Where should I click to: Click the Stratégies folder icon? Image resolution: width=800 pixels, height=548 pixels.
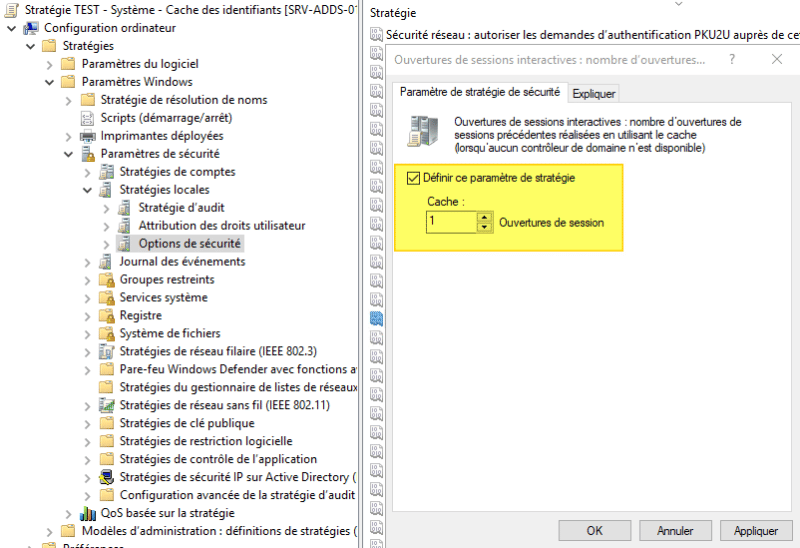49,46
